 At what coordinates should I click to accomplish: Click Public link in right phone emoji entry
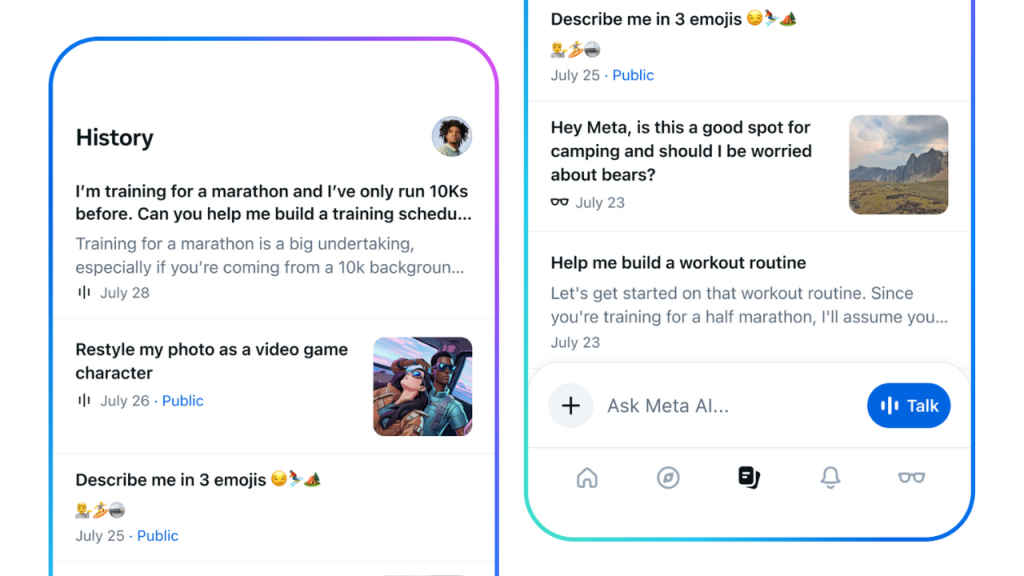click(633, 75)
